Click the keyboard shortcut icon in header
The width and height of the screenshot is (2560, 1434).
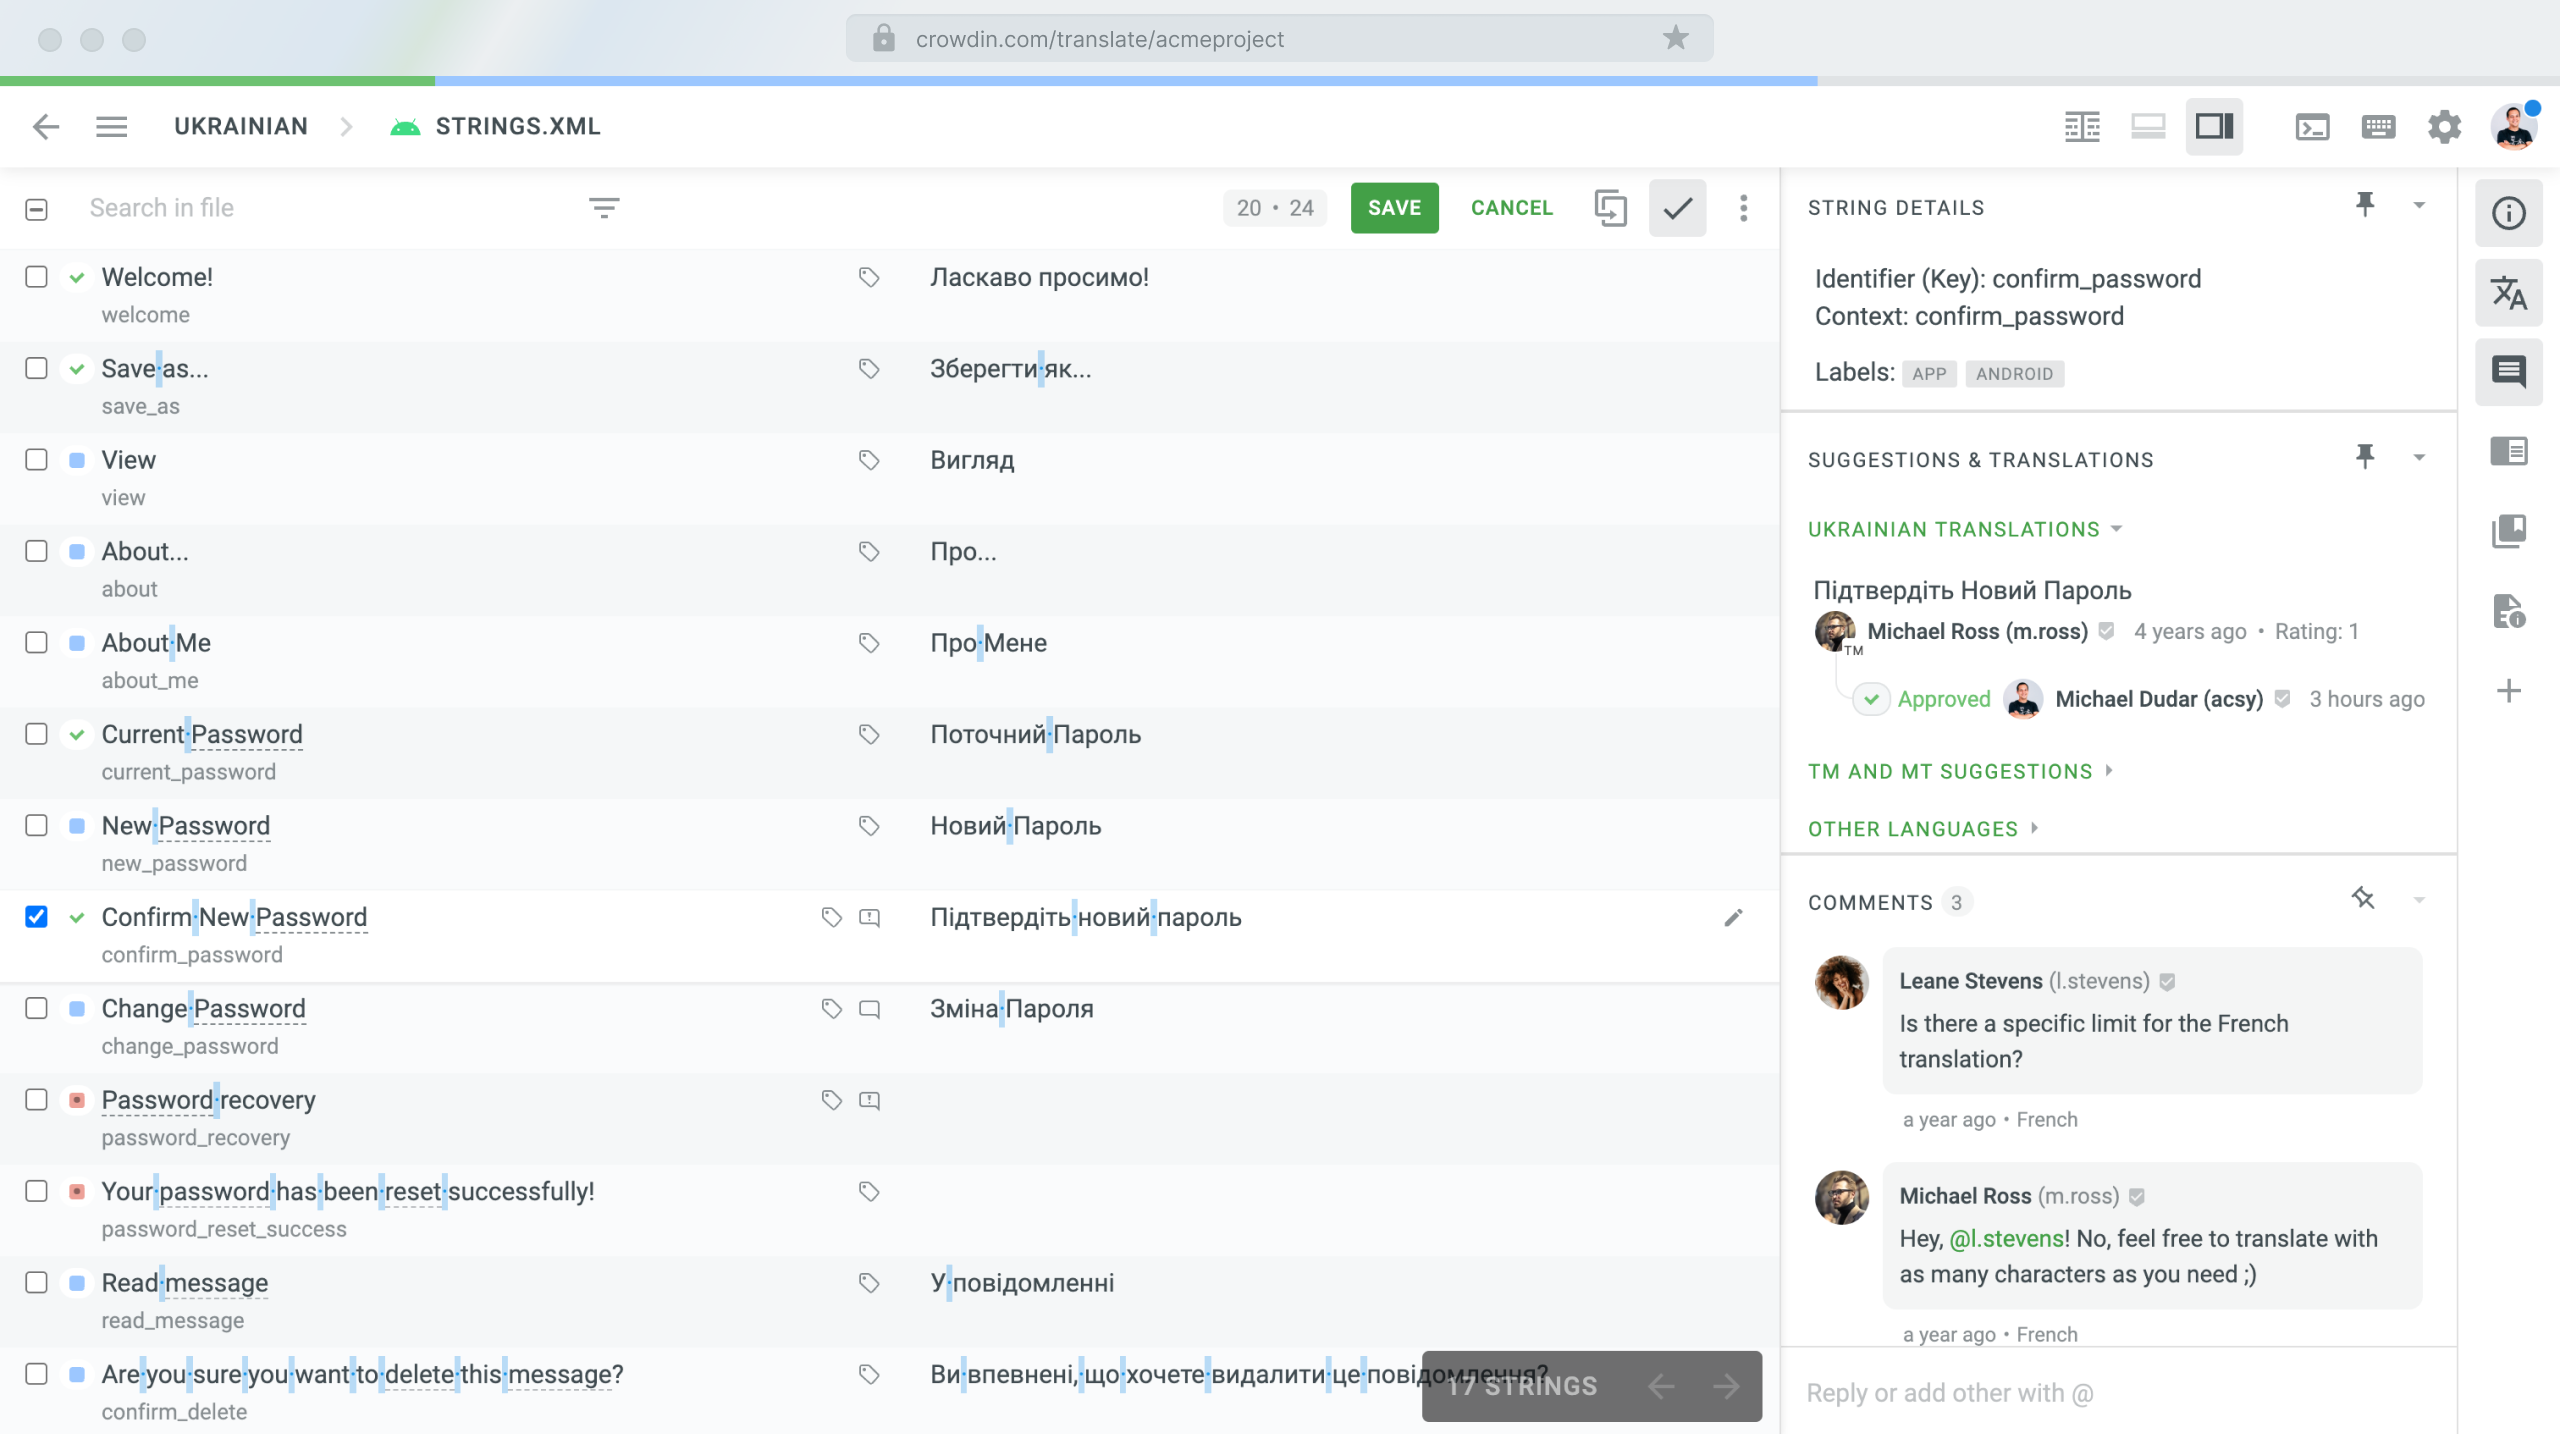(x=2377, y=125)
